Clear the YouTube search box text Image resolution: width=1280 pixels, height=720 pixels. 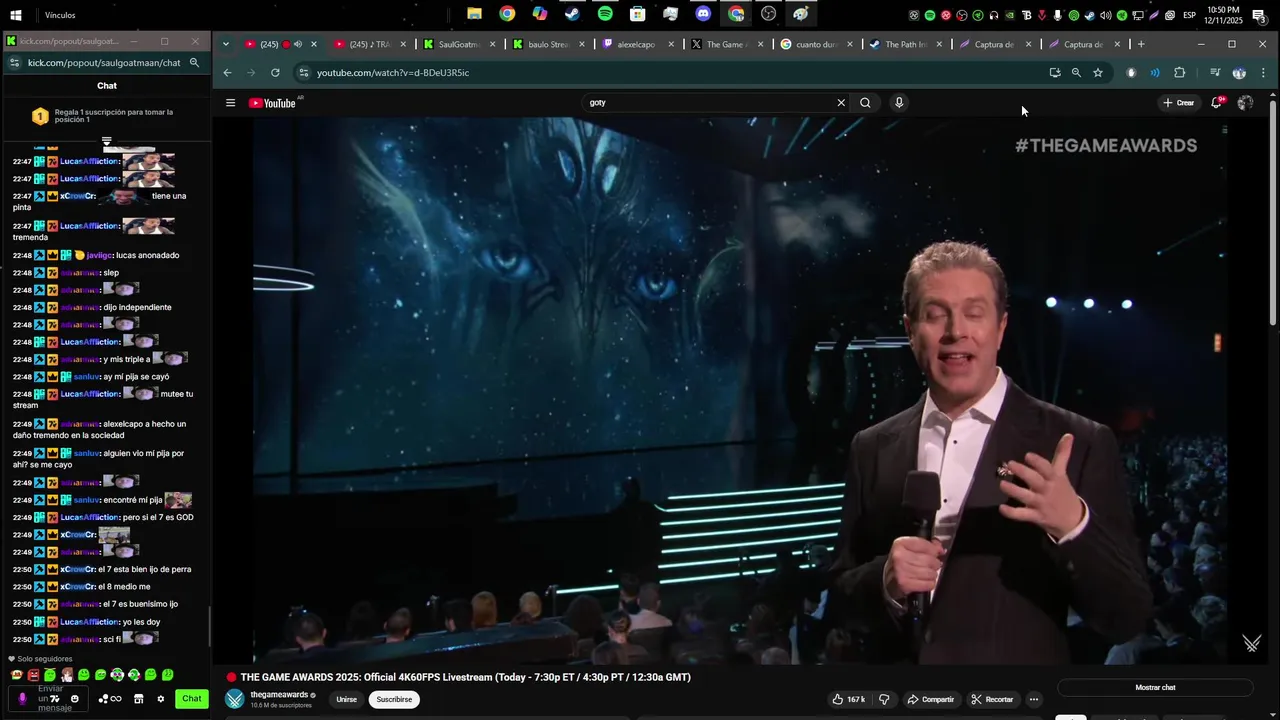click(841, 102)
